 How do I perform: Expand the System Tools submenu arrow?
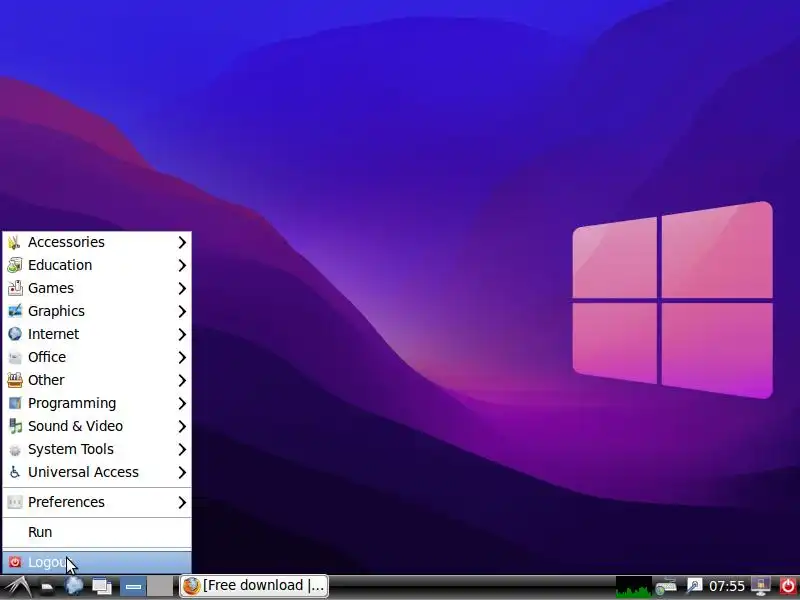click(x=182, y=449)
